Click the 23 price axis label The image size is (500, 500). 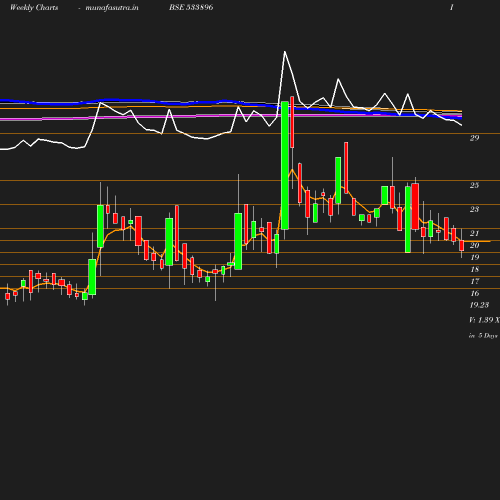[x=474, y=209]
